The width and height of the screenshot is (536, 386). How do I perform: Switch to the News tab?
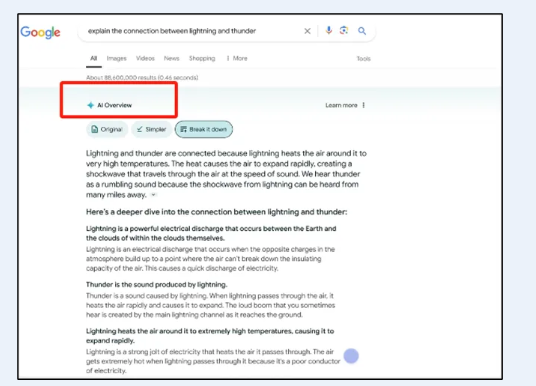point(172,58)
